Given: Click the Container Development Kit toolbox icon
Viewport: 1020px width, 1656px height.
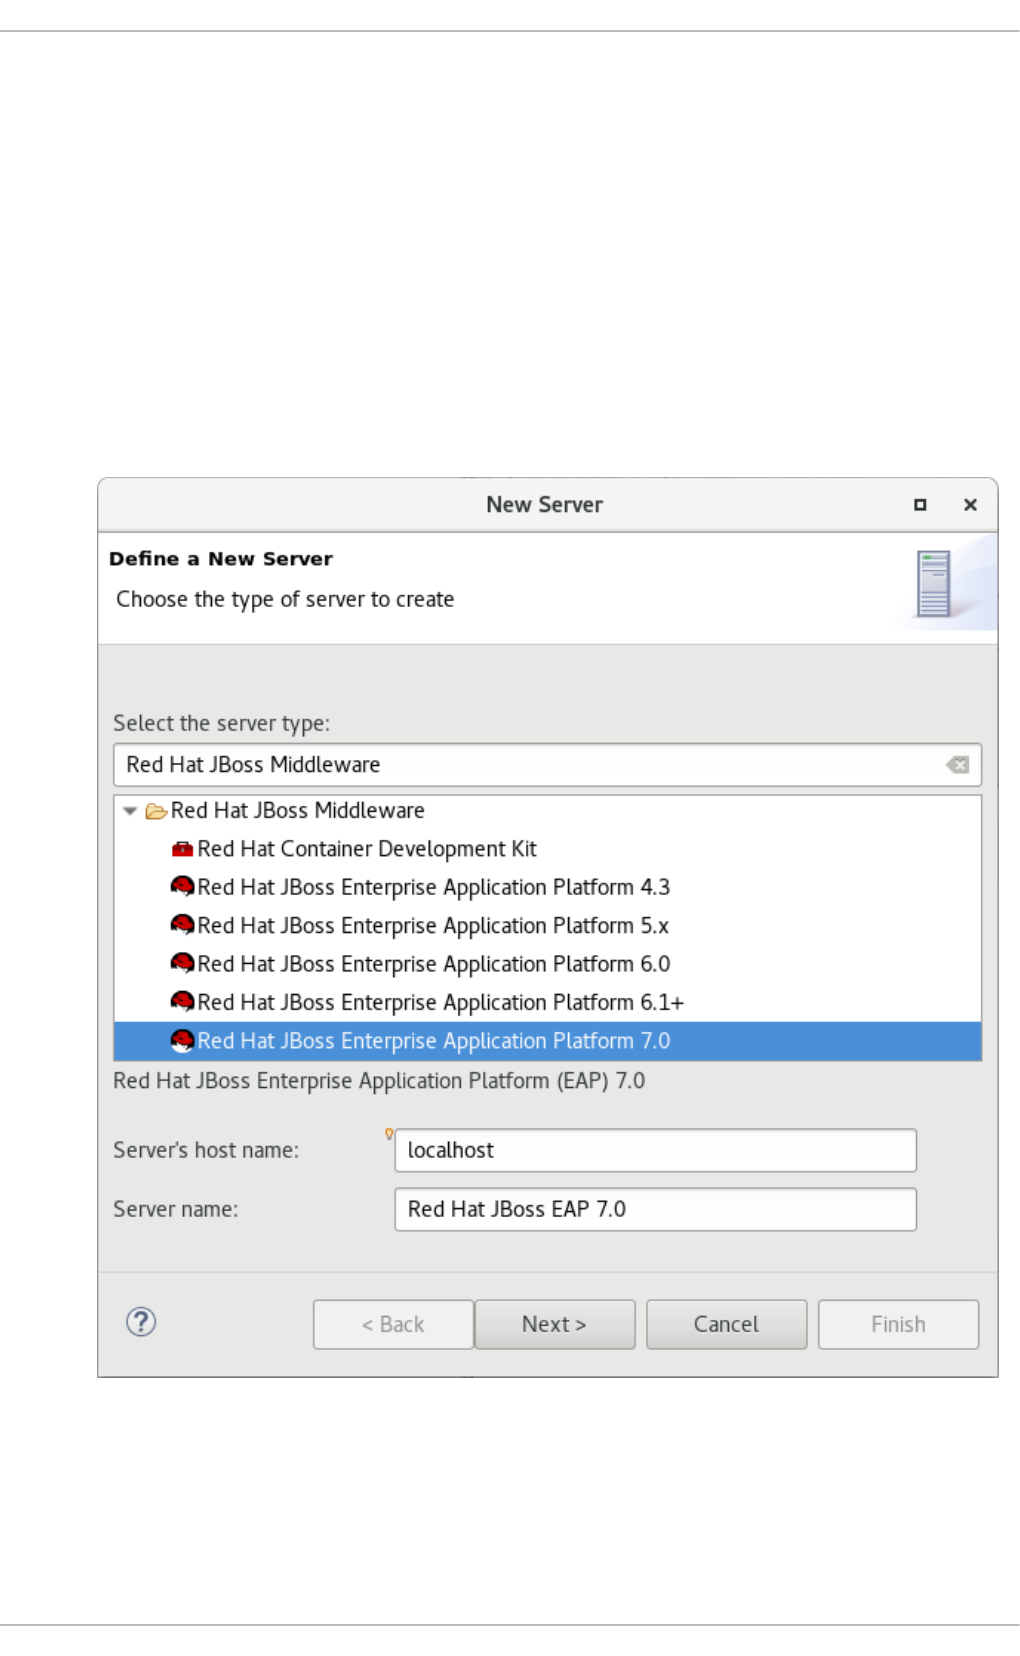Looking at the screenshot, I should tap(182, 849).
